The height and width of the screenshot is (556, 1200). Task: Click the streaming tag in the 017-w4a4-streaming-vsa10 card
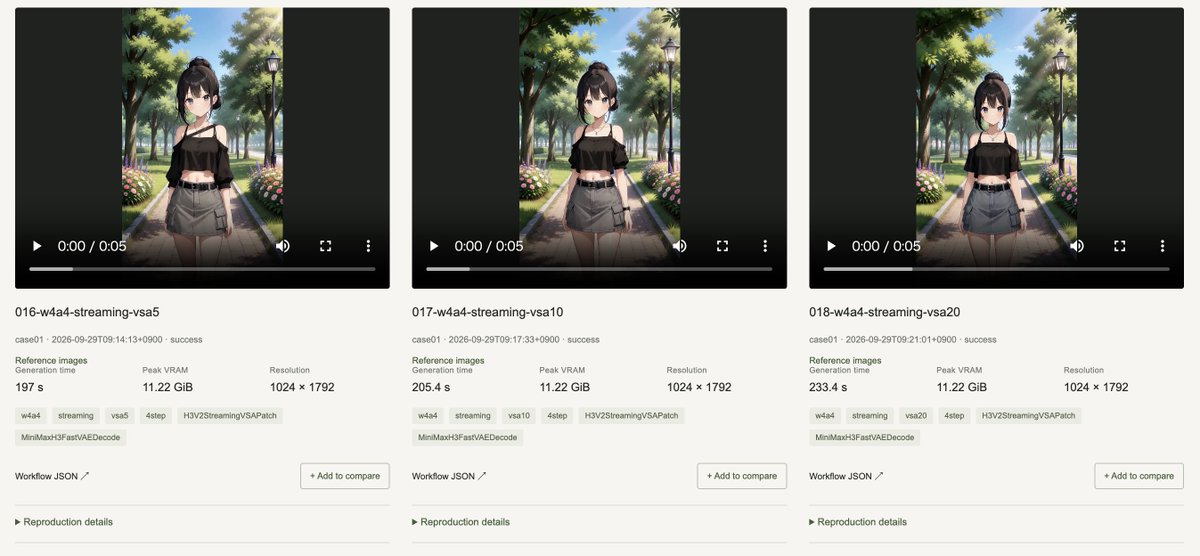click(x=473, y=415)
